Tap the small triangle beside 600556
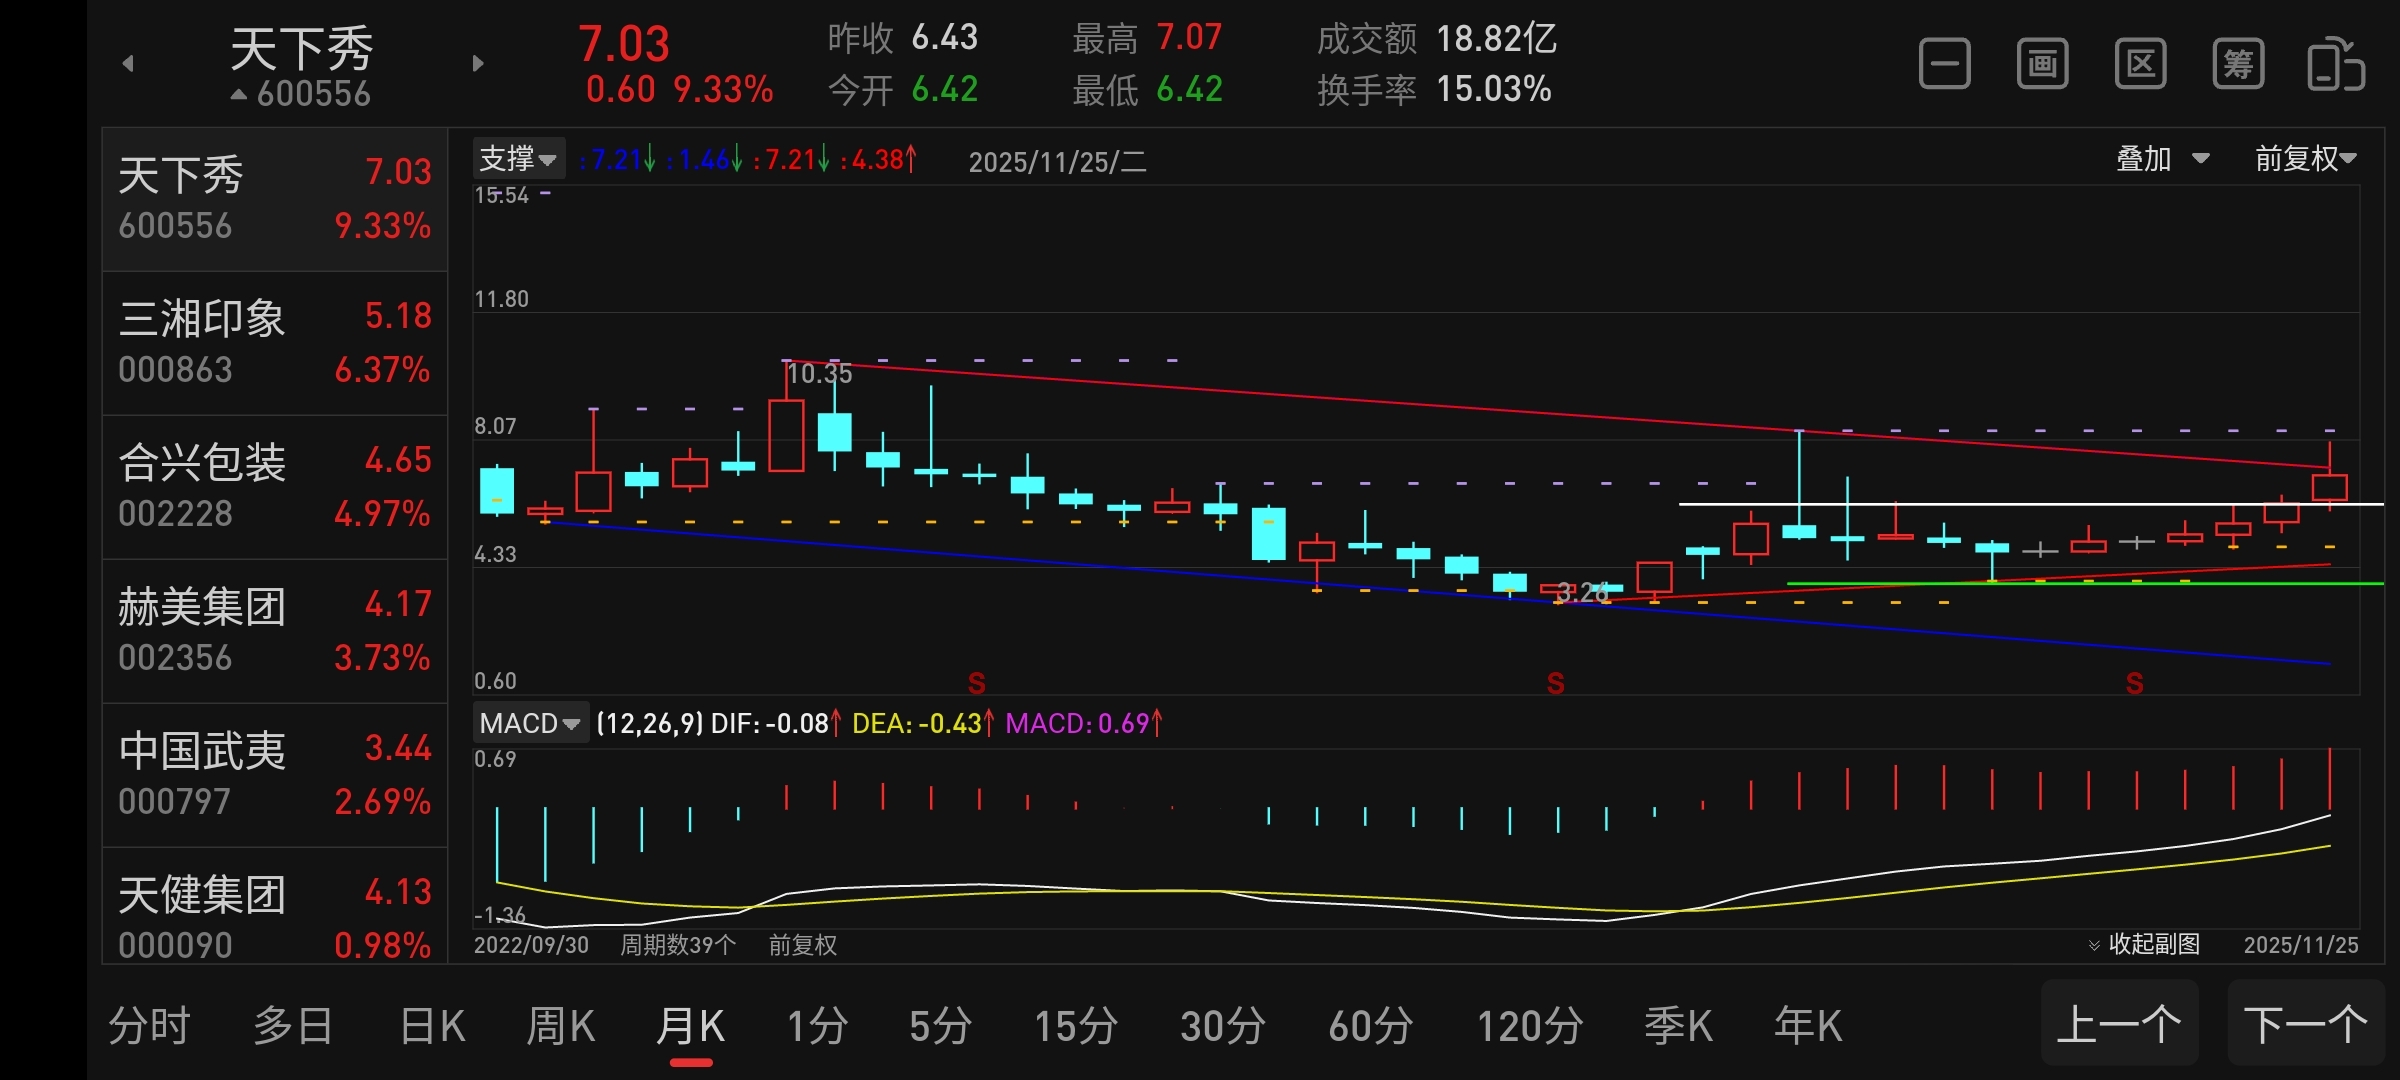The image size is (2400, 1080). [239, 95]
